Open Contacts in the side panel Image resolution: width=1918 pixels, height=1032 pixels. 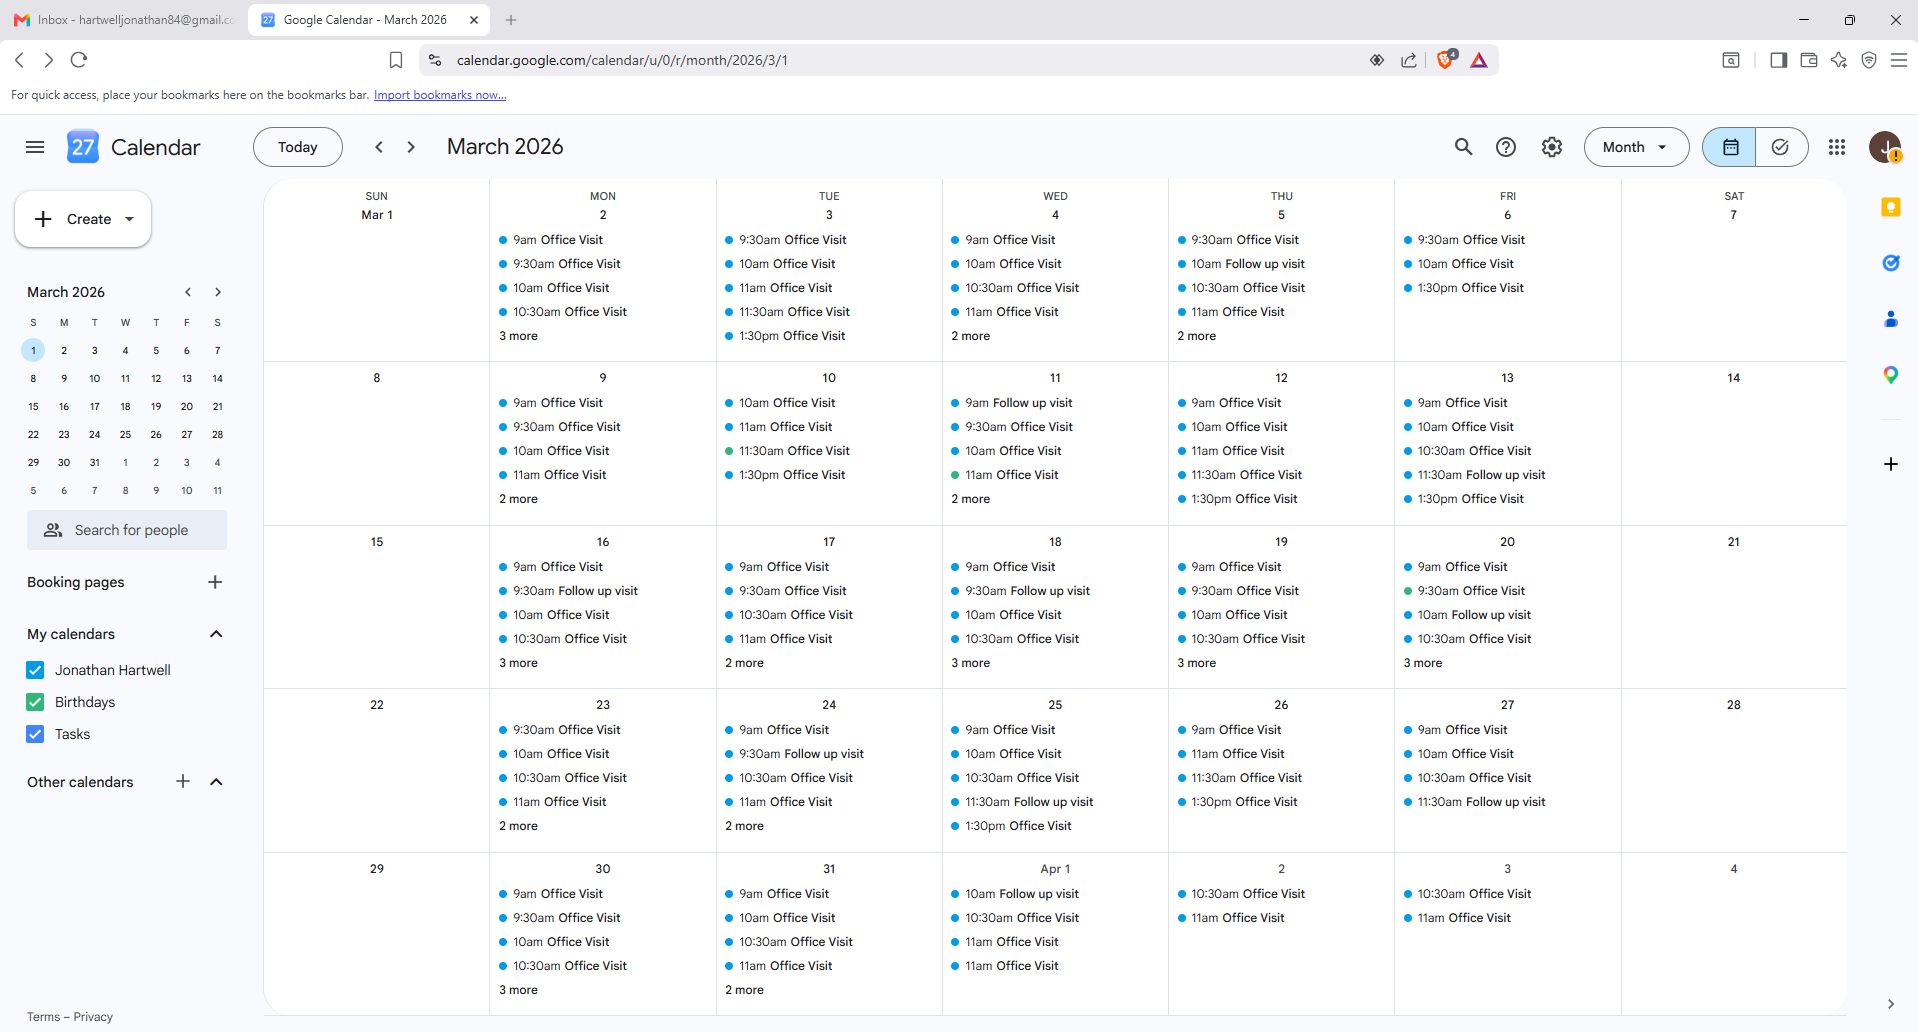pos(1890,319)
